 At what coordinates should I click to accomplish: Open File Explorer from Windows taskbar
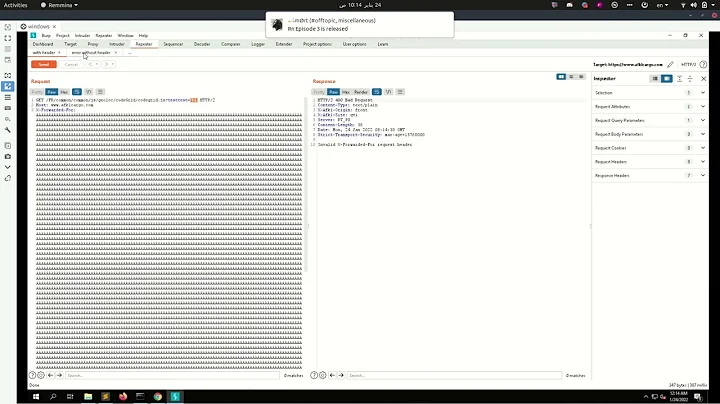pos(88,397)
